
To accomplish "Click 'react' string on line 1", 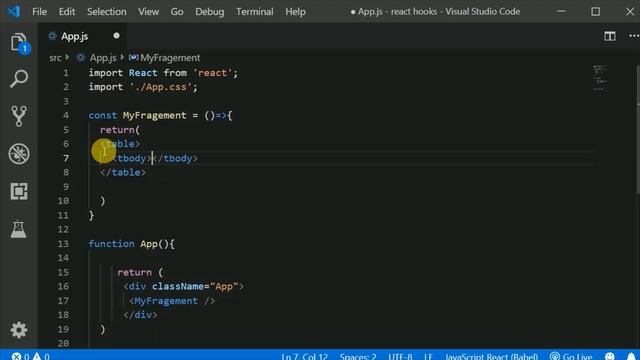I will click(212, 73).
